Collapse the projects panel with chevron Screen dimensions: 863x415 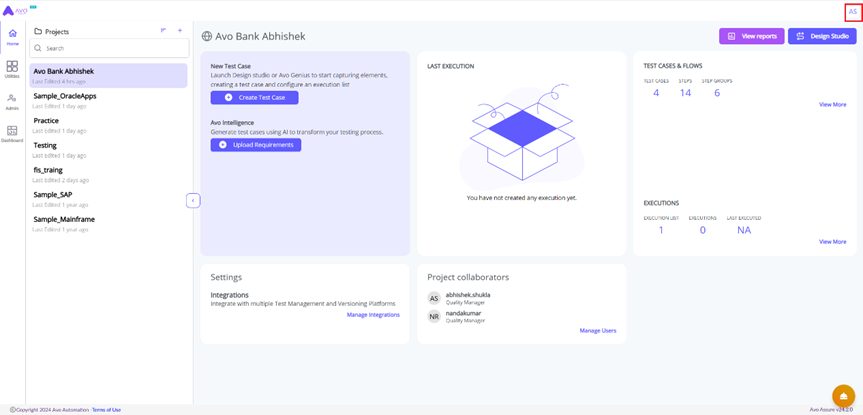pos(193,201)
